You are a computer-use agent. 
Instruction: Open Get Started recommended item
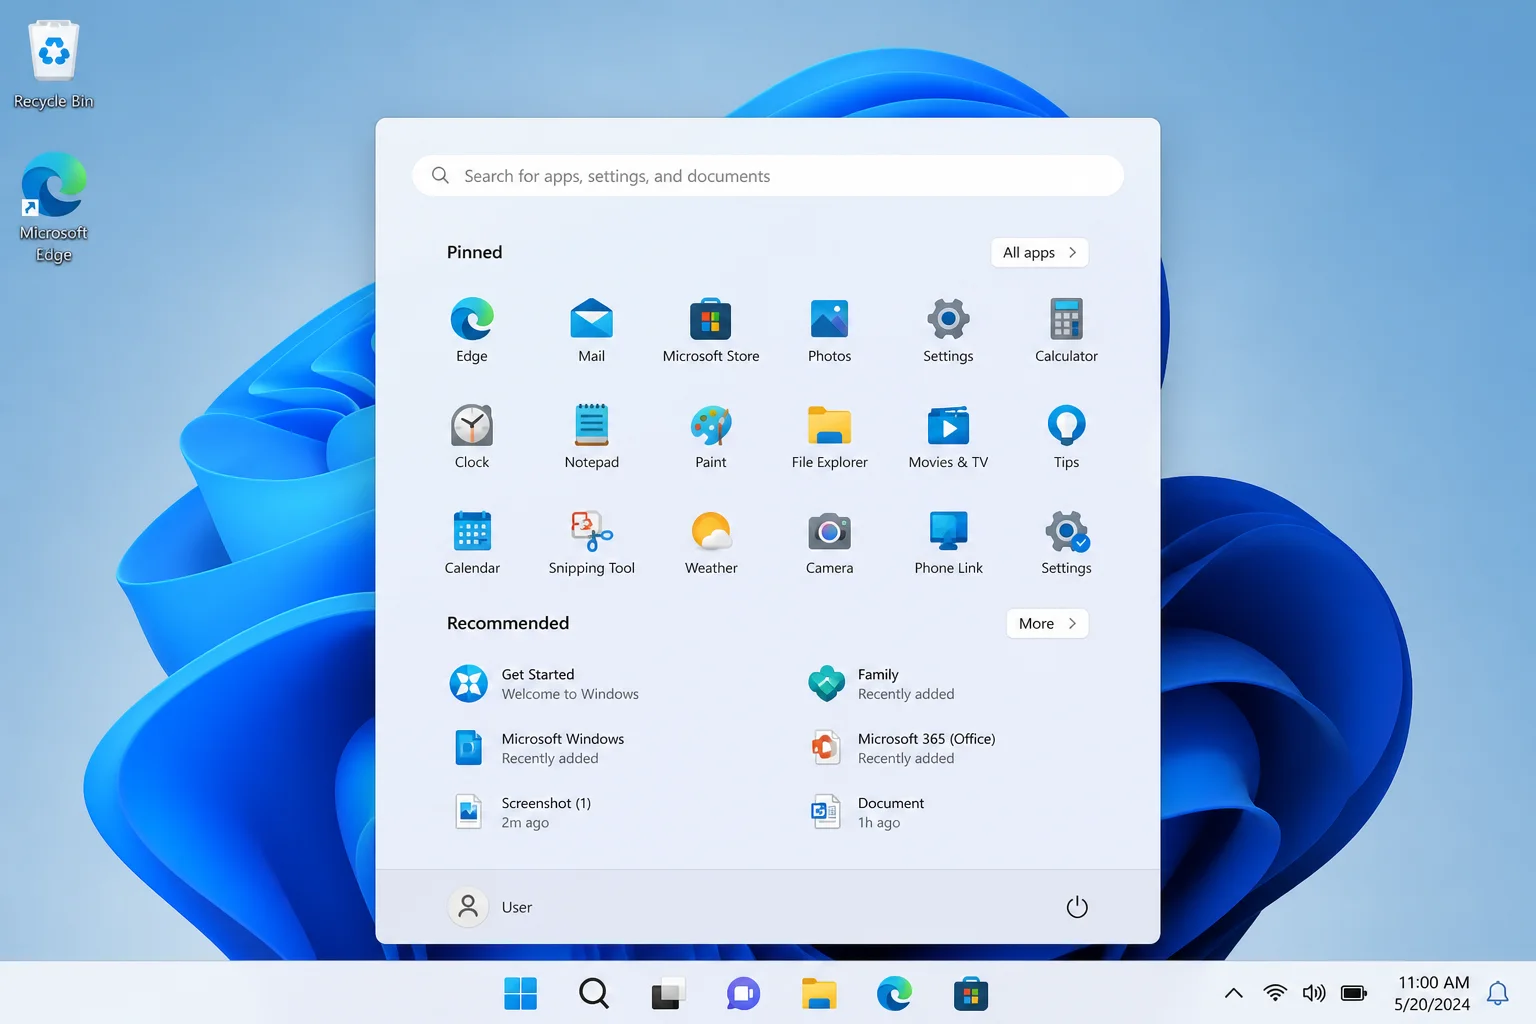(545, 684)
